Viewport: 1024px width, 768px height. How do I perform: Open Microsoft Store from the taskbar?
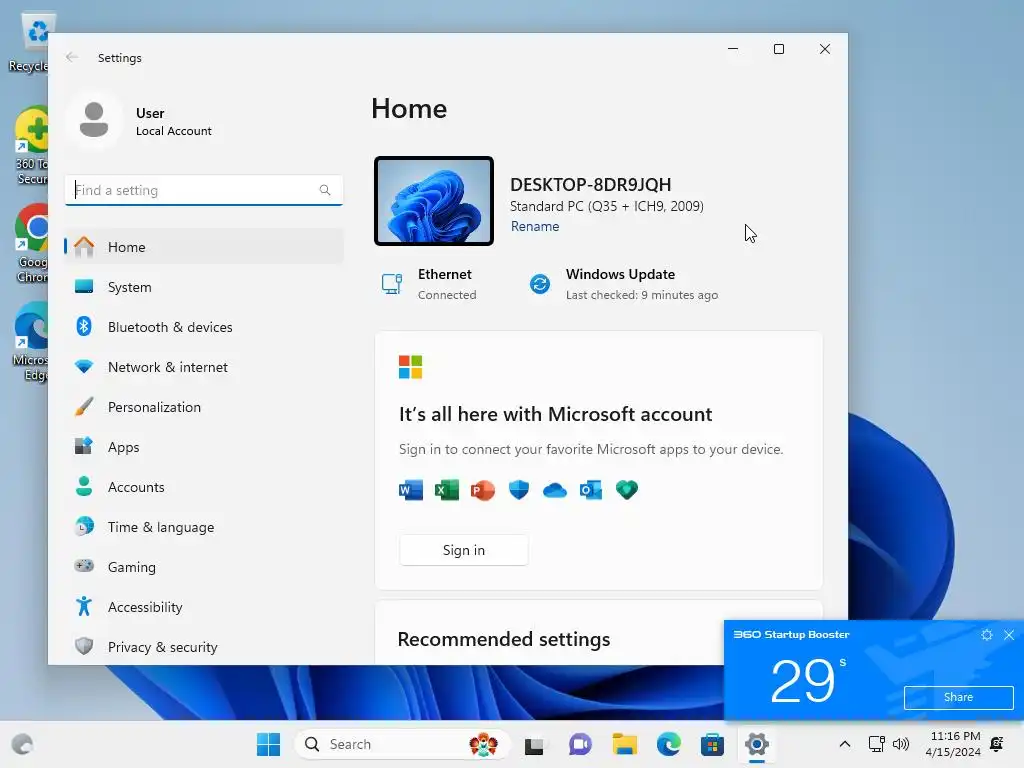[x=712, y=744]
